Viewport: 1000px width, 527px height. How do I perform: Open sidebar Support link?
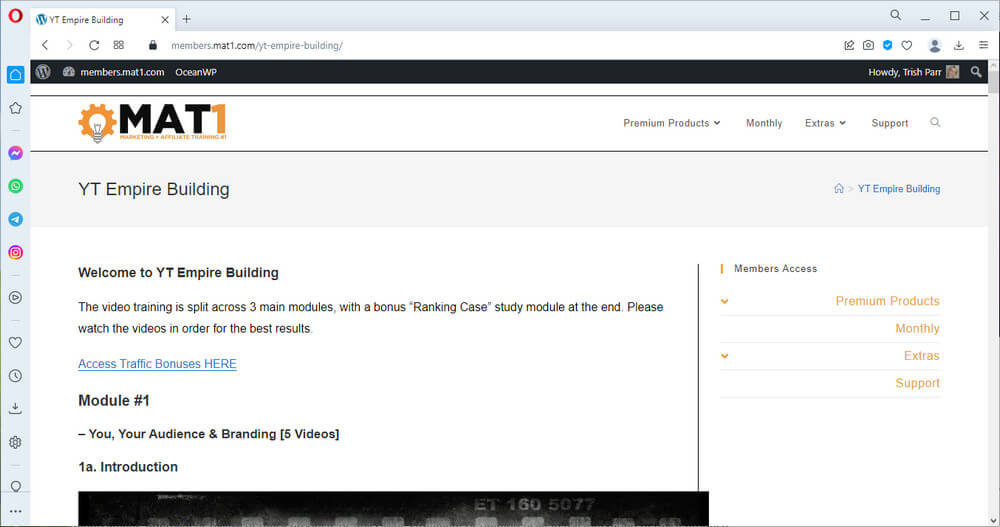click(x=917, y=383)
